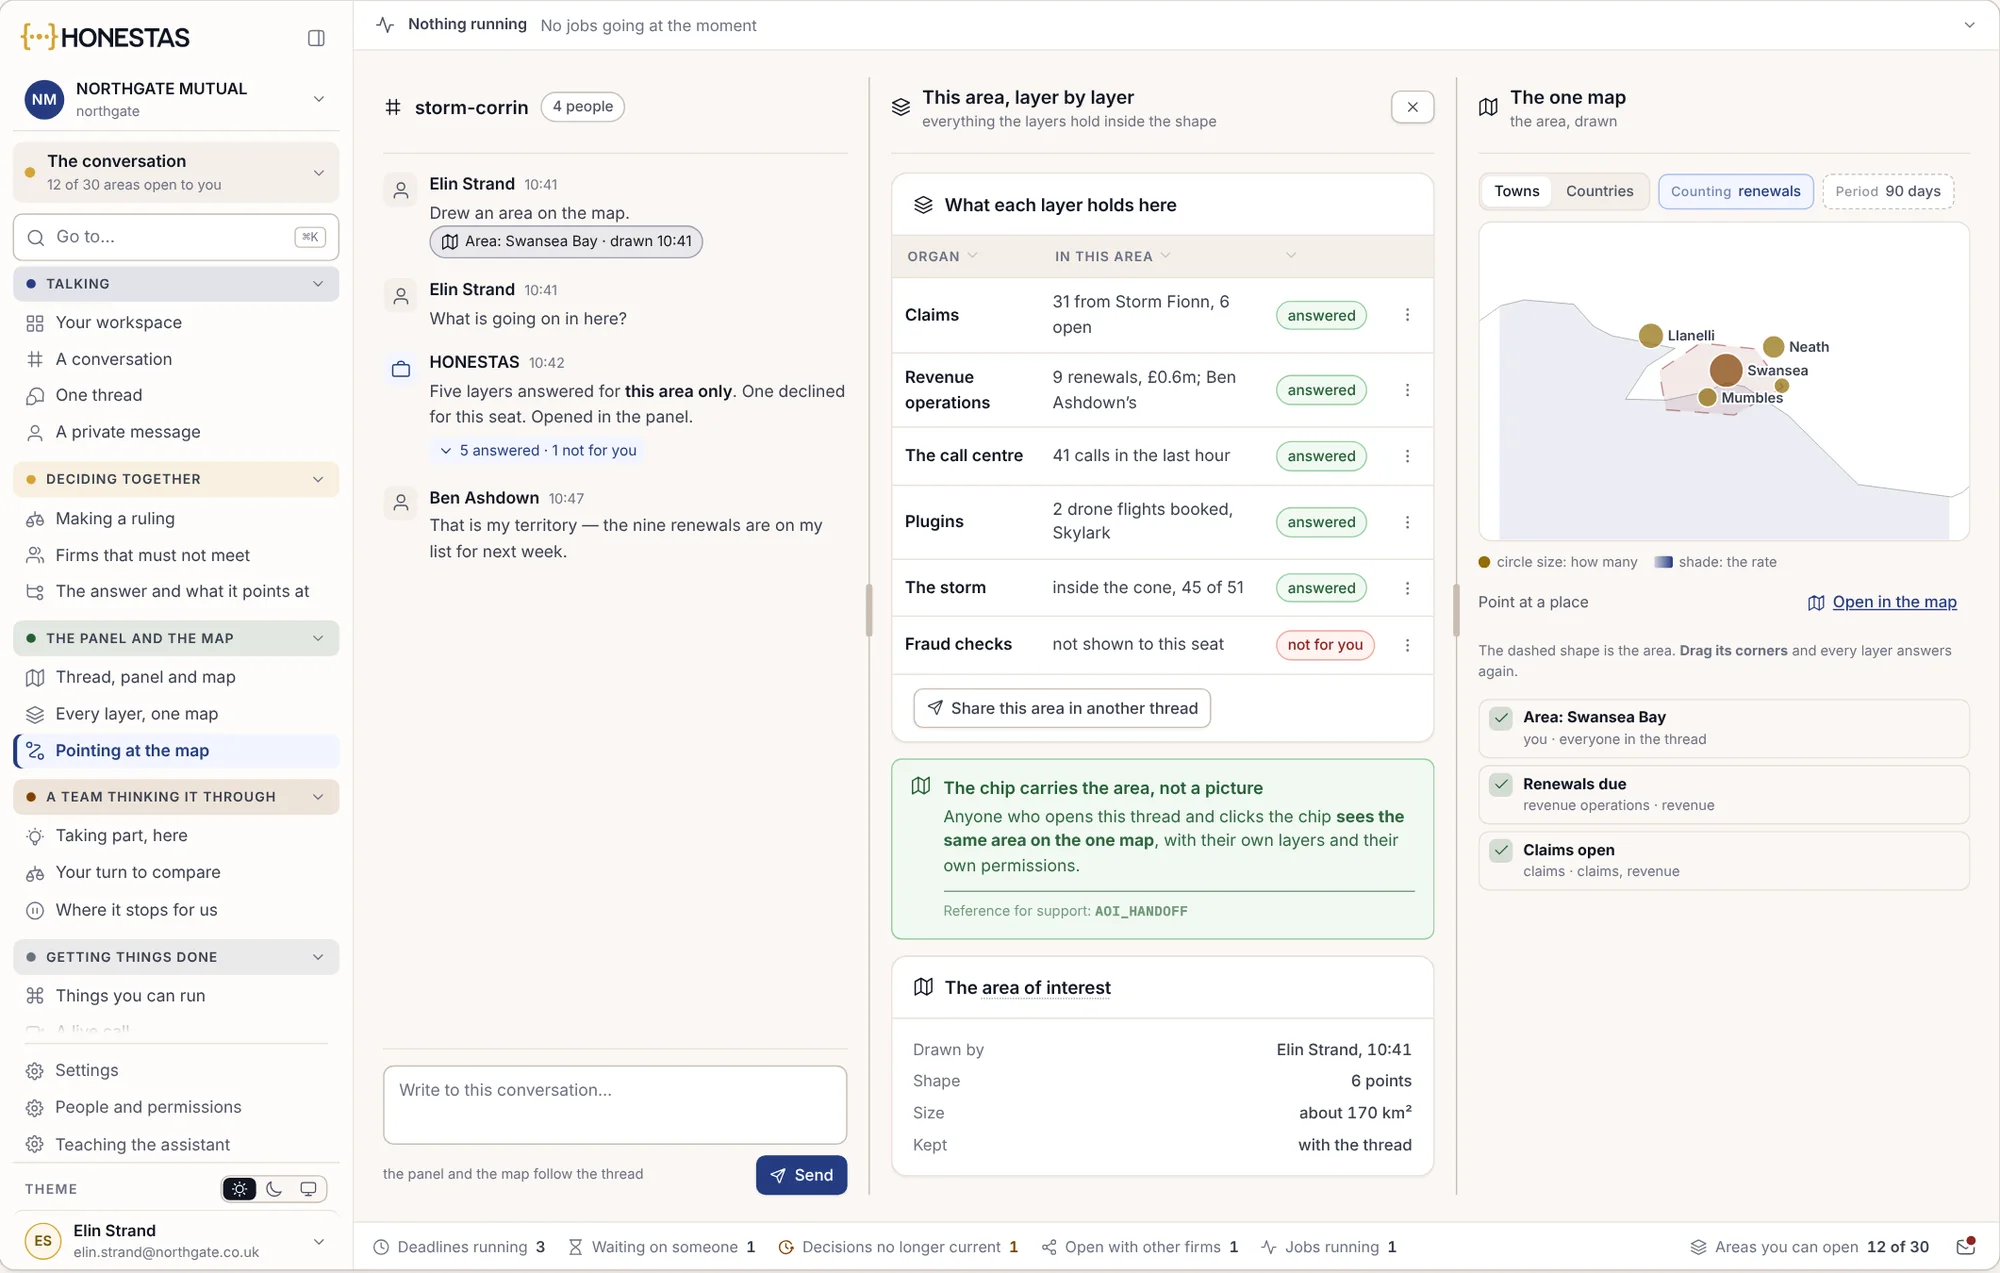Switch to the Towns tab
Image resolution: width=2000 pixels, height=1273 pixels.
point(1516,191)
